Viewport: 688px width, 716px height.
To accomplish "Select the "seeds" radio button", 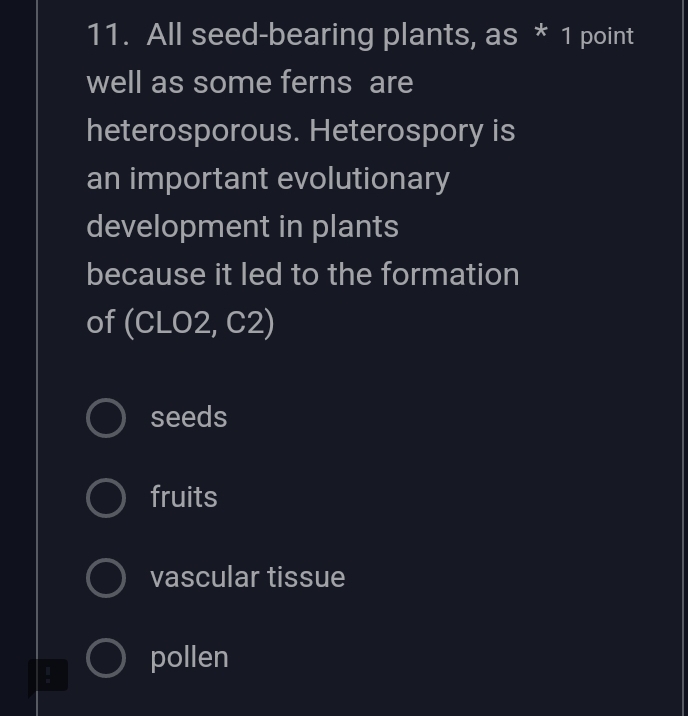I will click(x=106, y=418).
